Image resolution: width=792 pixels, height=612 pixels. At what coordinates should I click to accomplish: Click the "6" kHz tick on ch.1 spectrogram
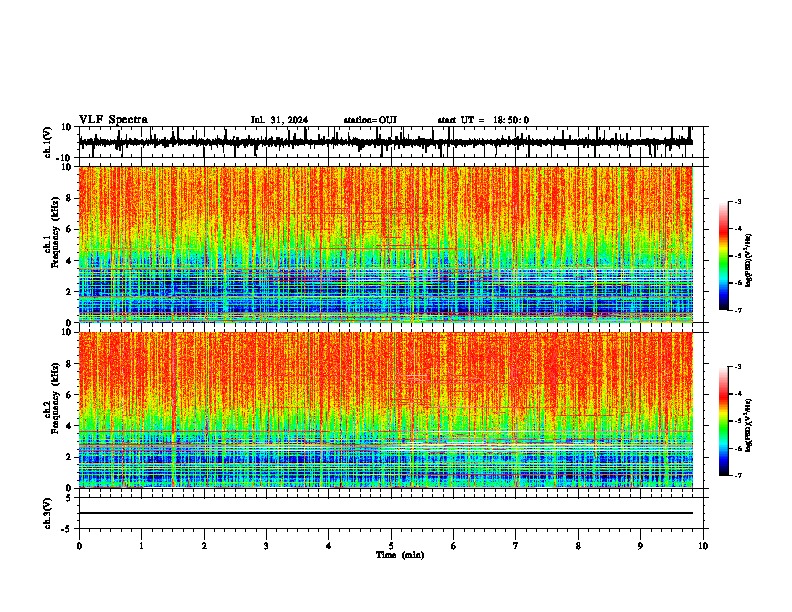[69, 230]
